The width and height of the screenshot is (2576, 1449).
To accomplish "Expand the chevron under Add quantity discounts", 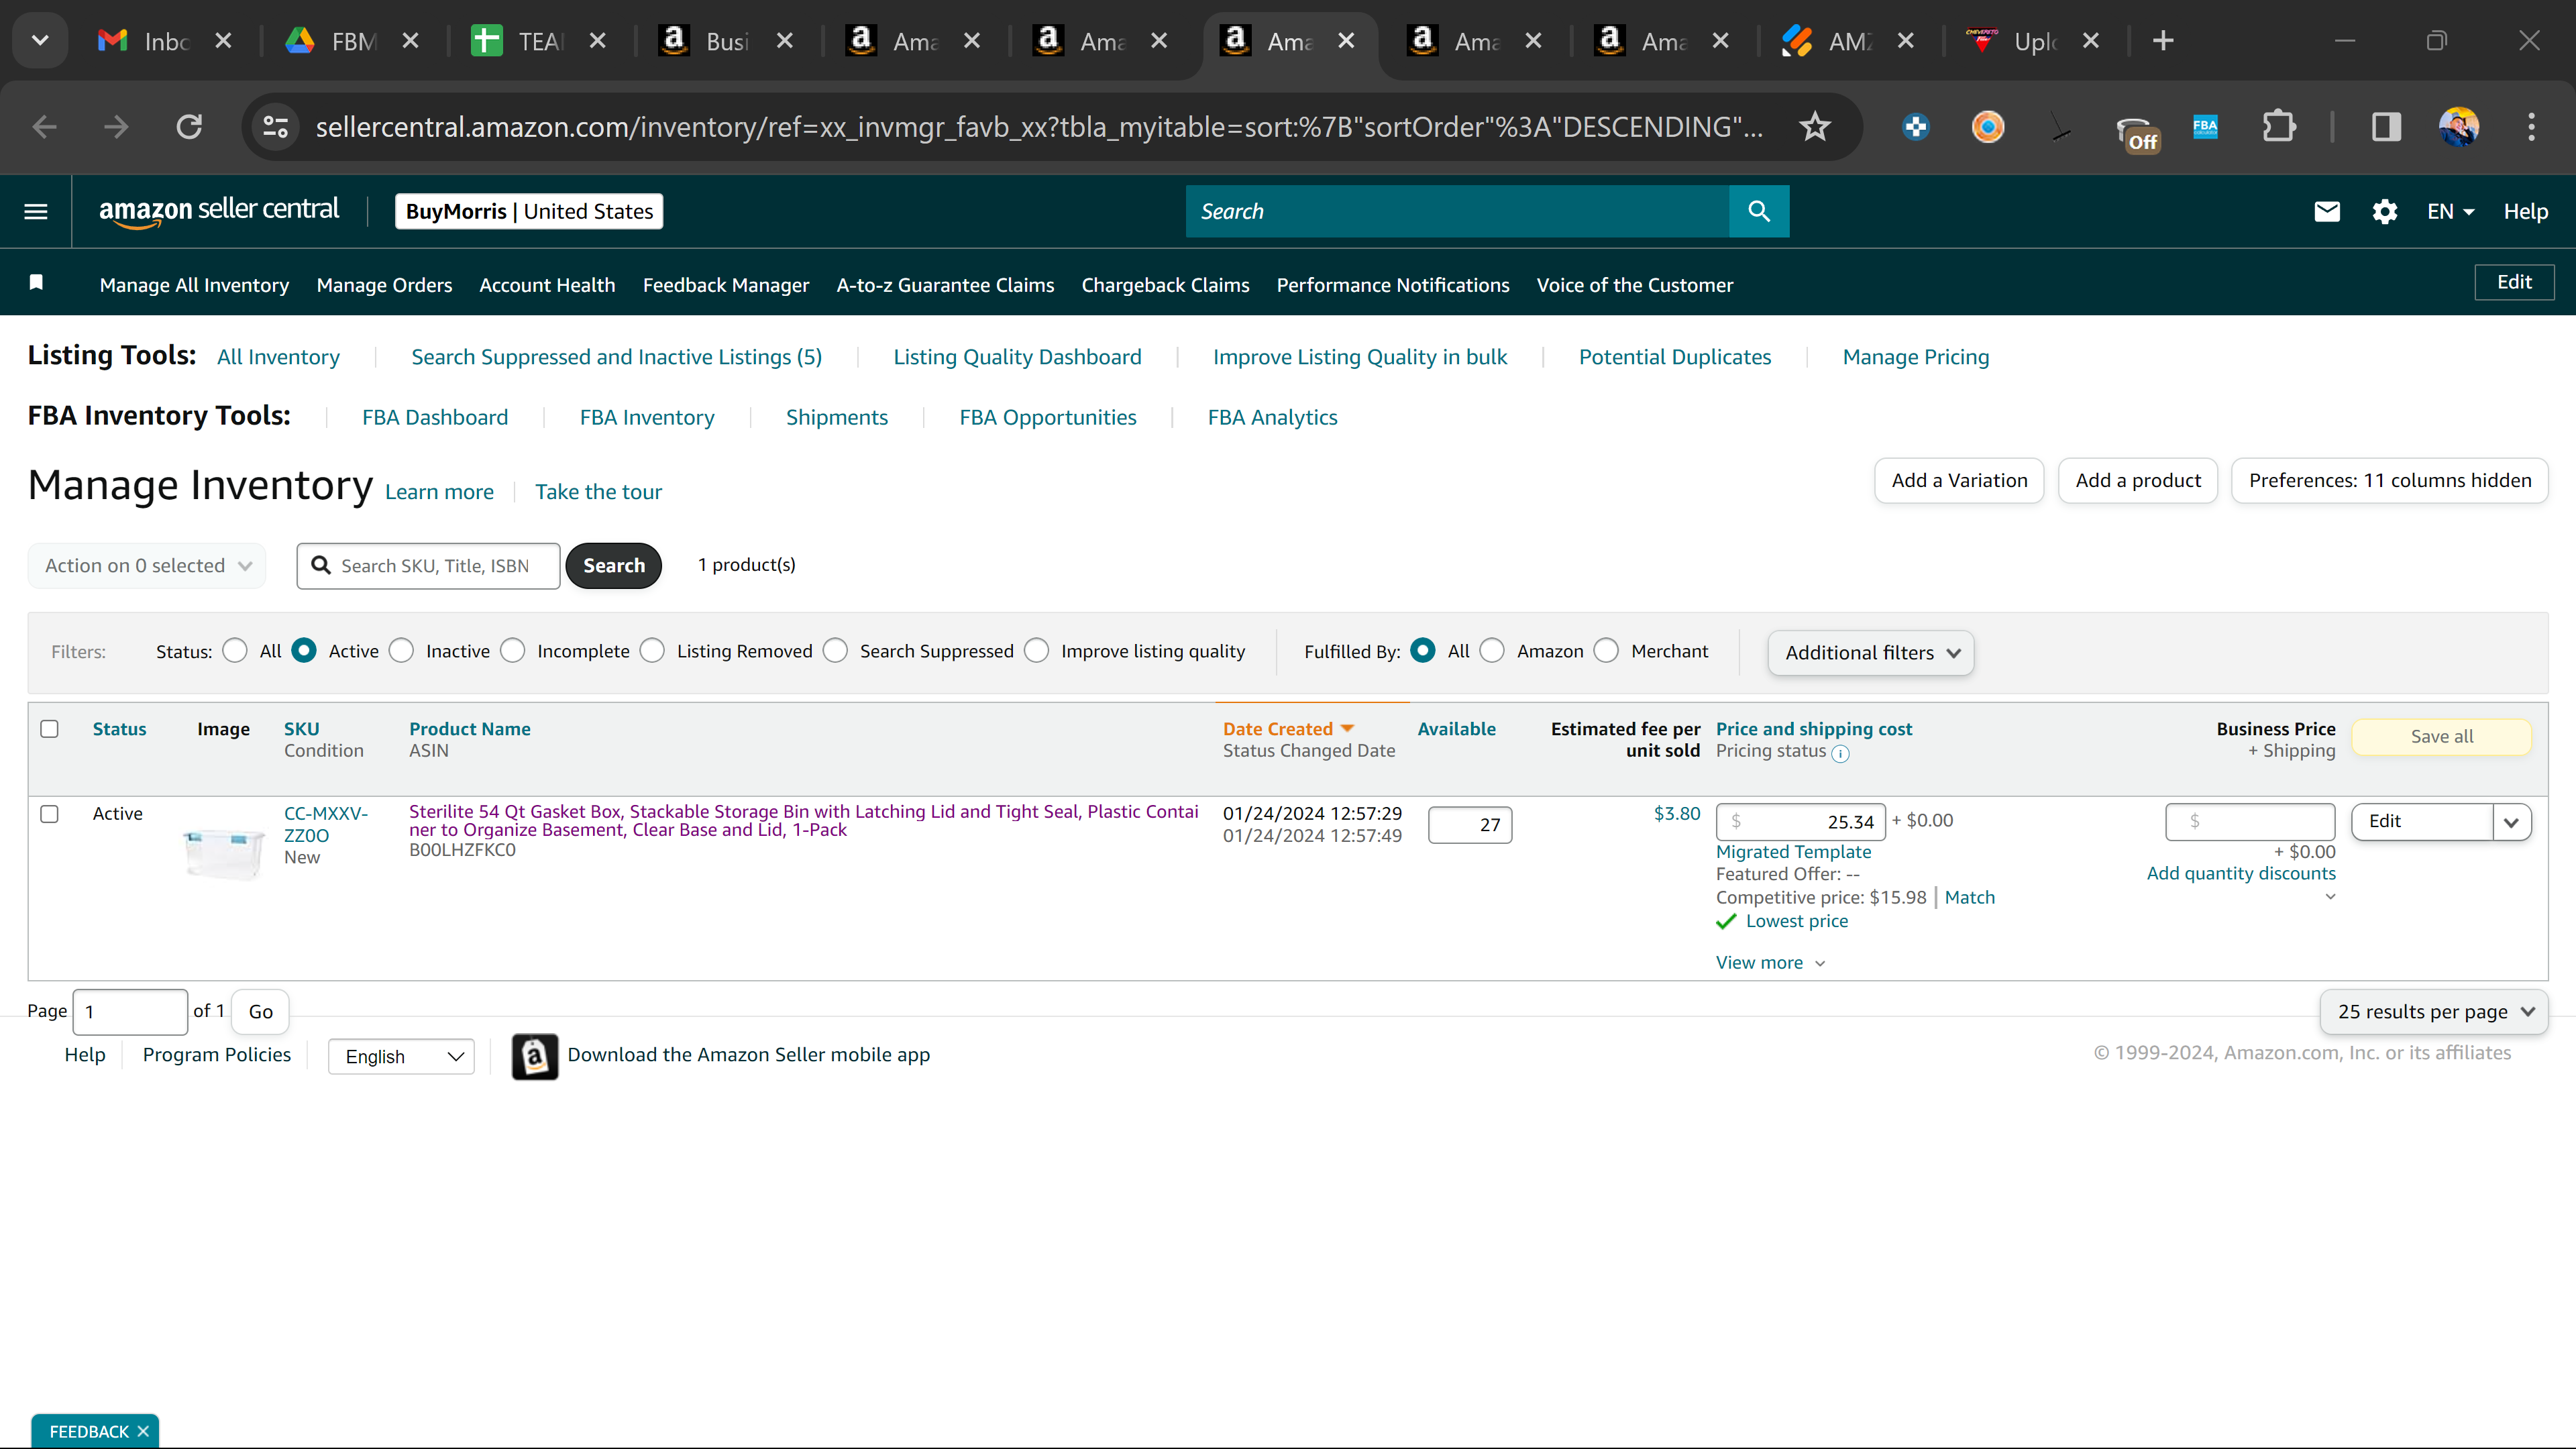I will (x=2330, y=897).
